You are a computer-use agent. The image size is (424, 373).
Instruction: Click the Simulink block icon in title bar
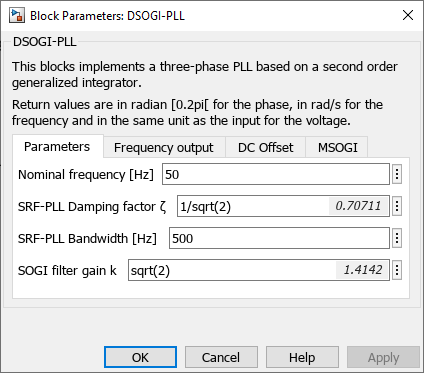point(17,15)
